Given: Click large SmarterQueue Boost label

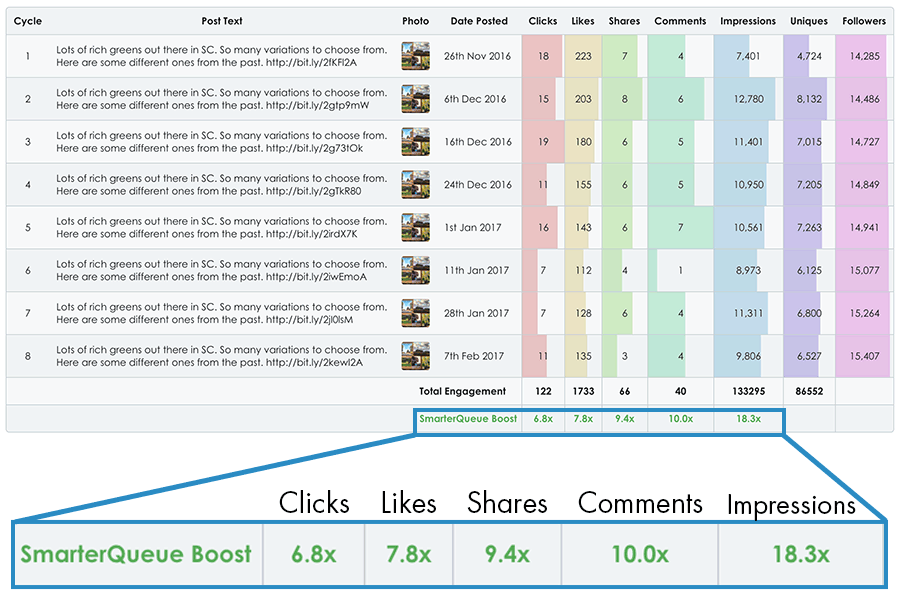Looking at the screenshot, I should [136, 554].
